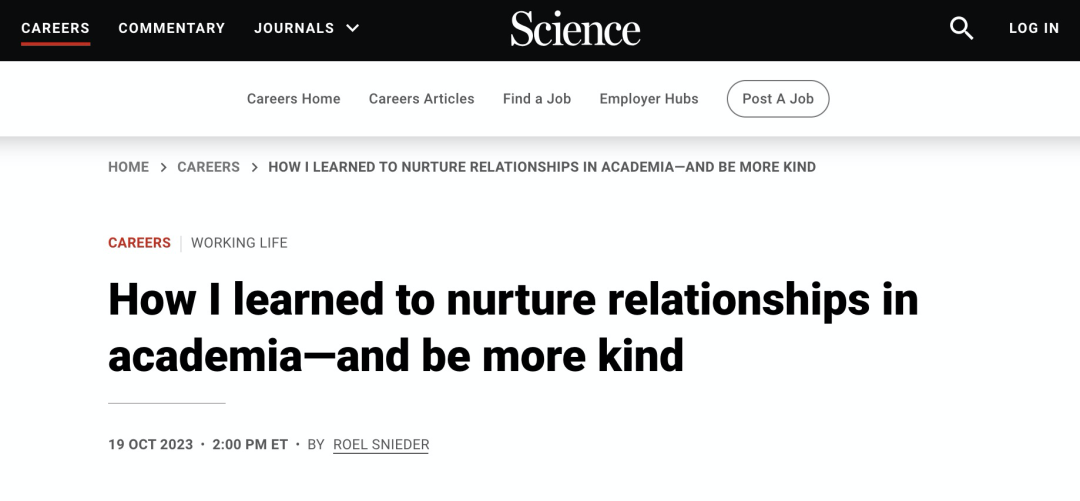Open author Roel Snieder's profile link
The image size is (1080, 501).
[381, 444]
